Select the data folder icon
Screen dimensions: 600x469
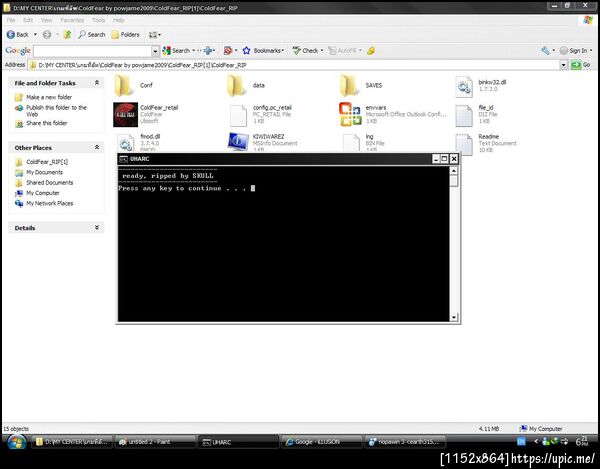236,86
